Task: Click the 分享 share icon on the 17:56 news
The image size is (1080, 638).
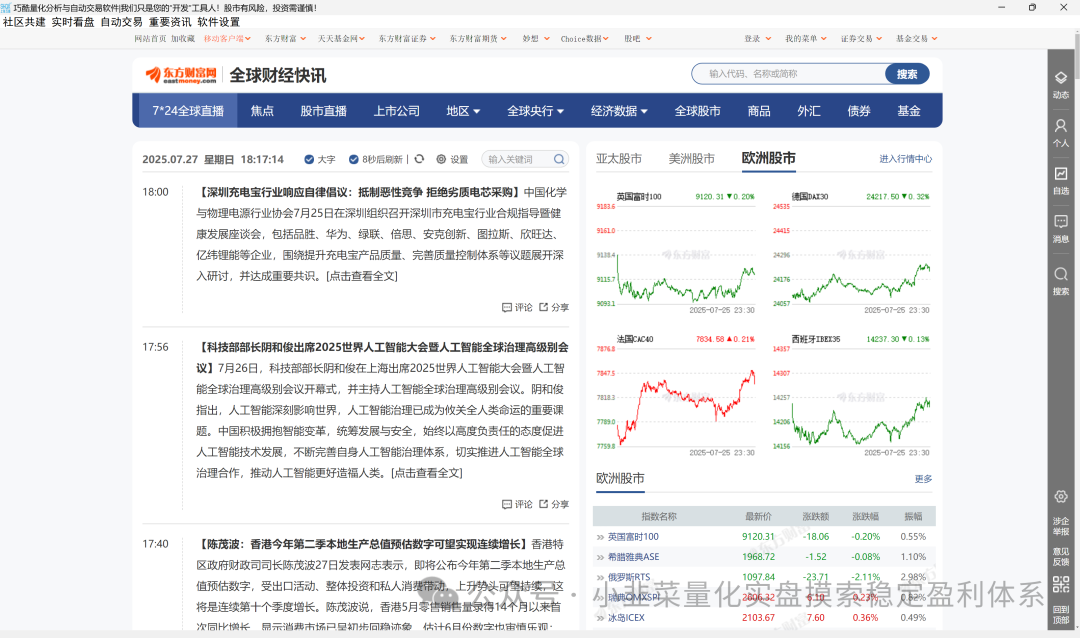Action: (543, 504)
